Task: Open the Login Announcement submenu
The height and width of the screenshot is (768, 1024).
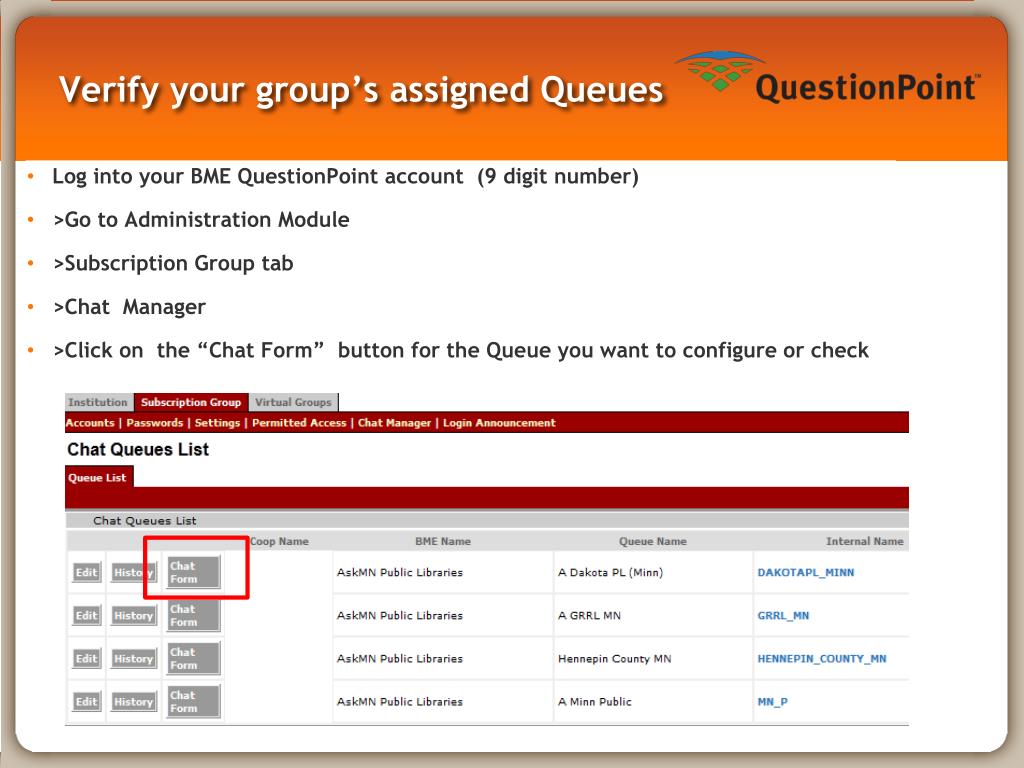Action: coord(499,423)
